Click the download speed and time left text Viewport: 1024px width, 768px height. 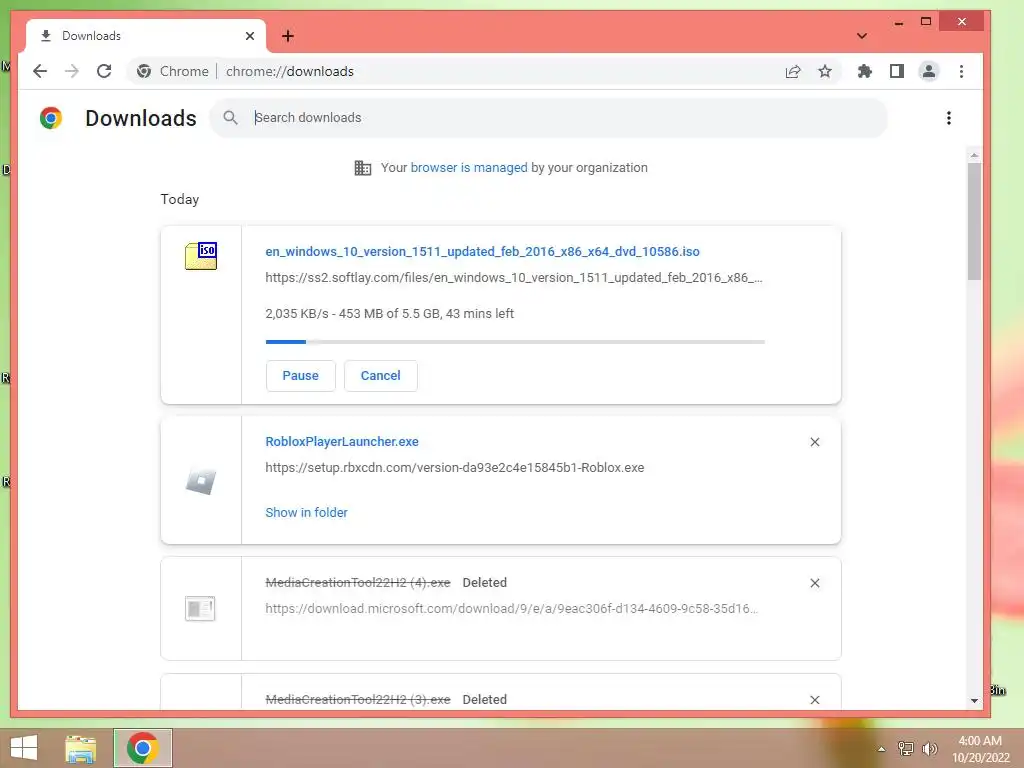click(x=389, y=313)
